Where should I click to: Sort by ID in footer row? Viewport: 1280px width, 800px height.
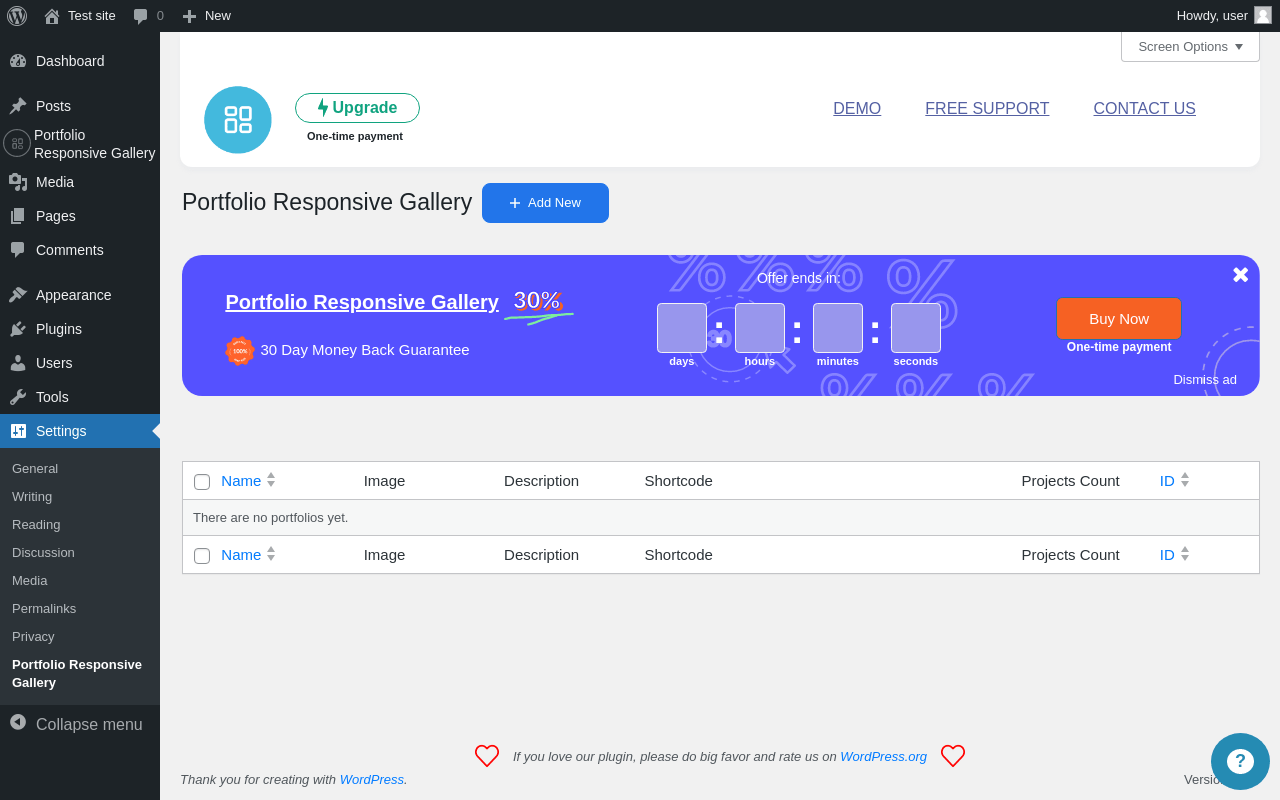(x=1174, y=555)
